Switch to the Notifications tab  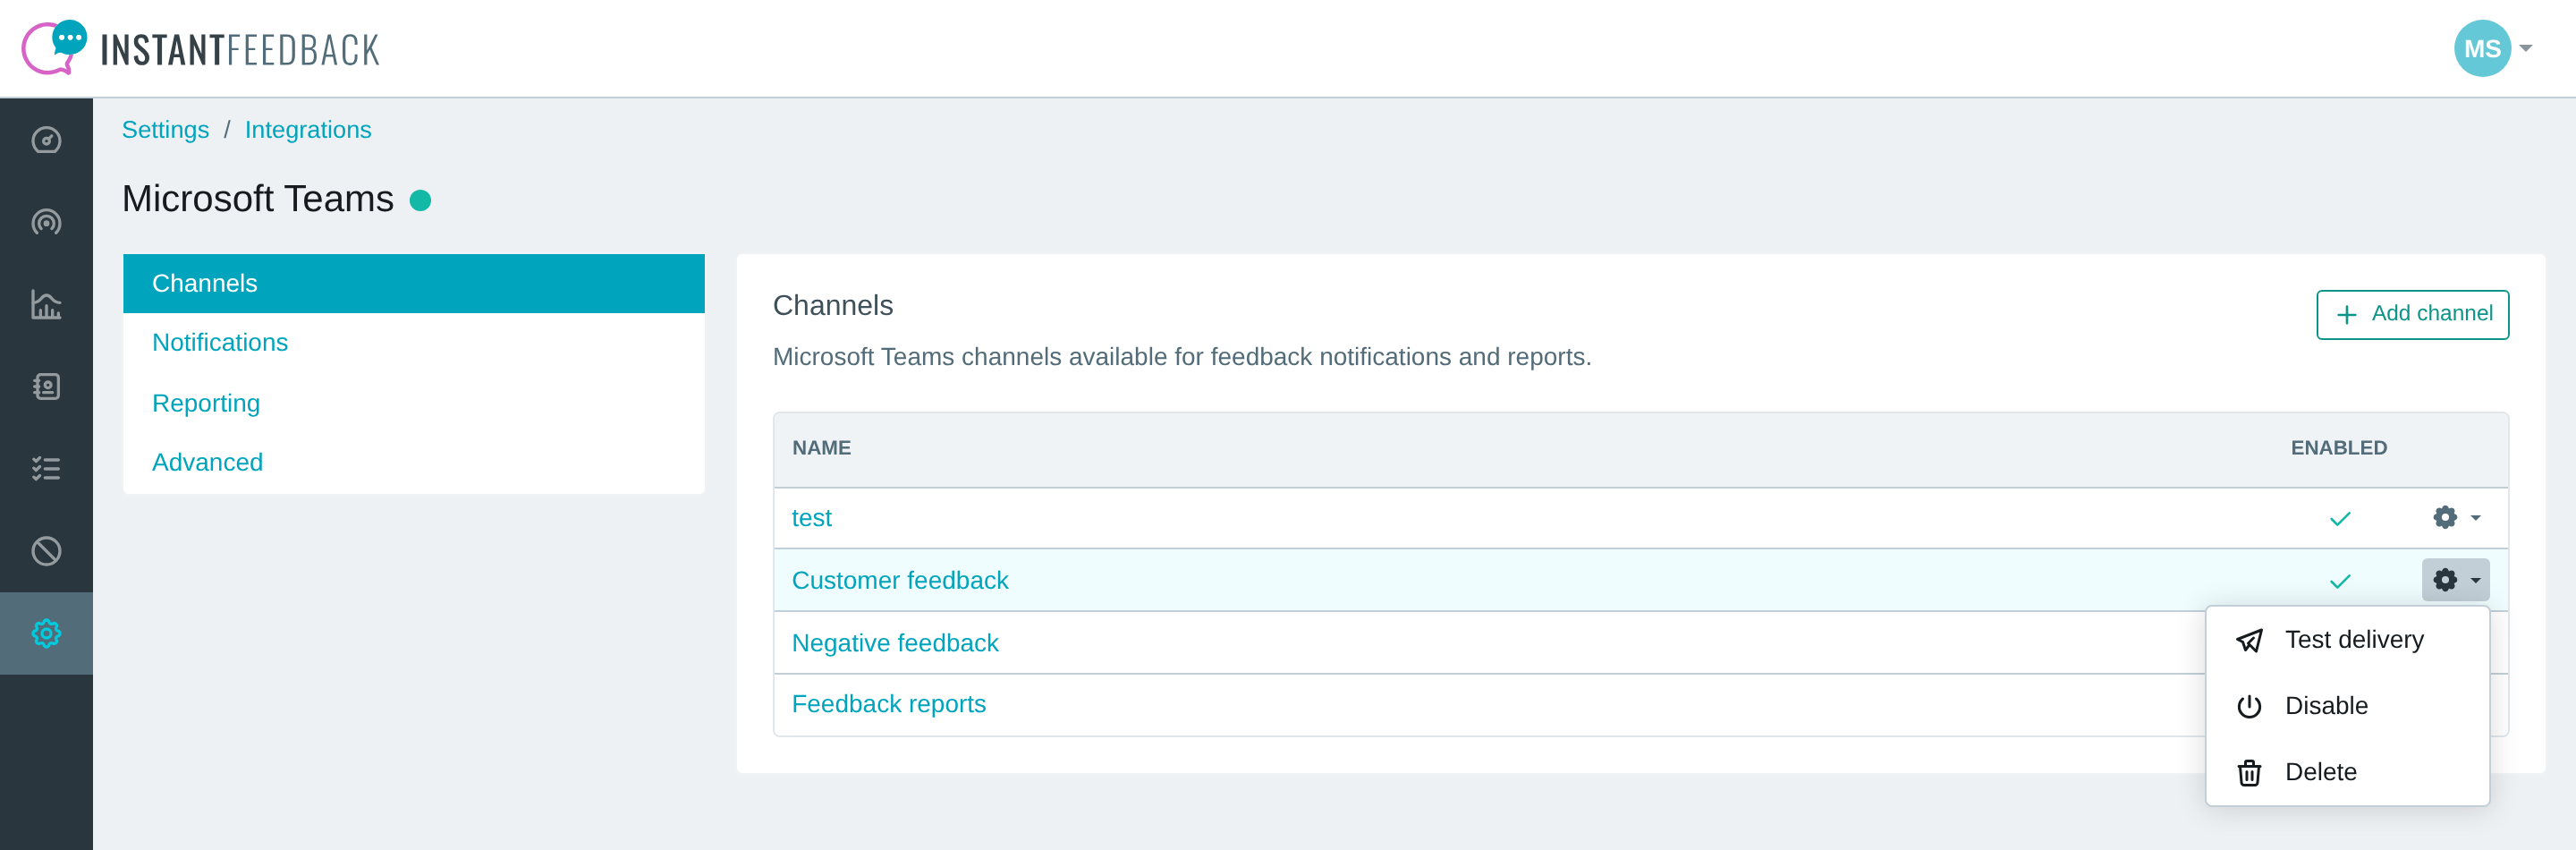(414, 343)
